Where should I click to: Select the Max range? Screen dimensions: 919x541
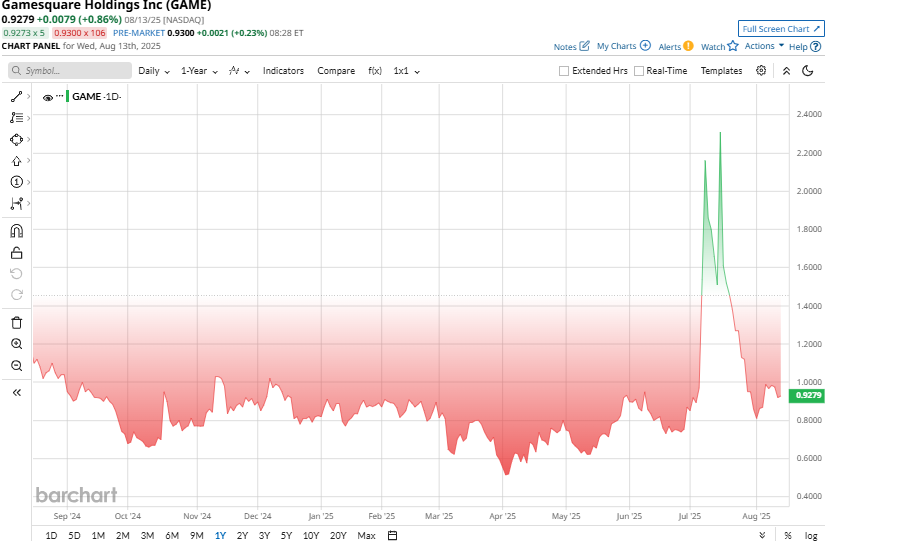(x=366, y=535)
